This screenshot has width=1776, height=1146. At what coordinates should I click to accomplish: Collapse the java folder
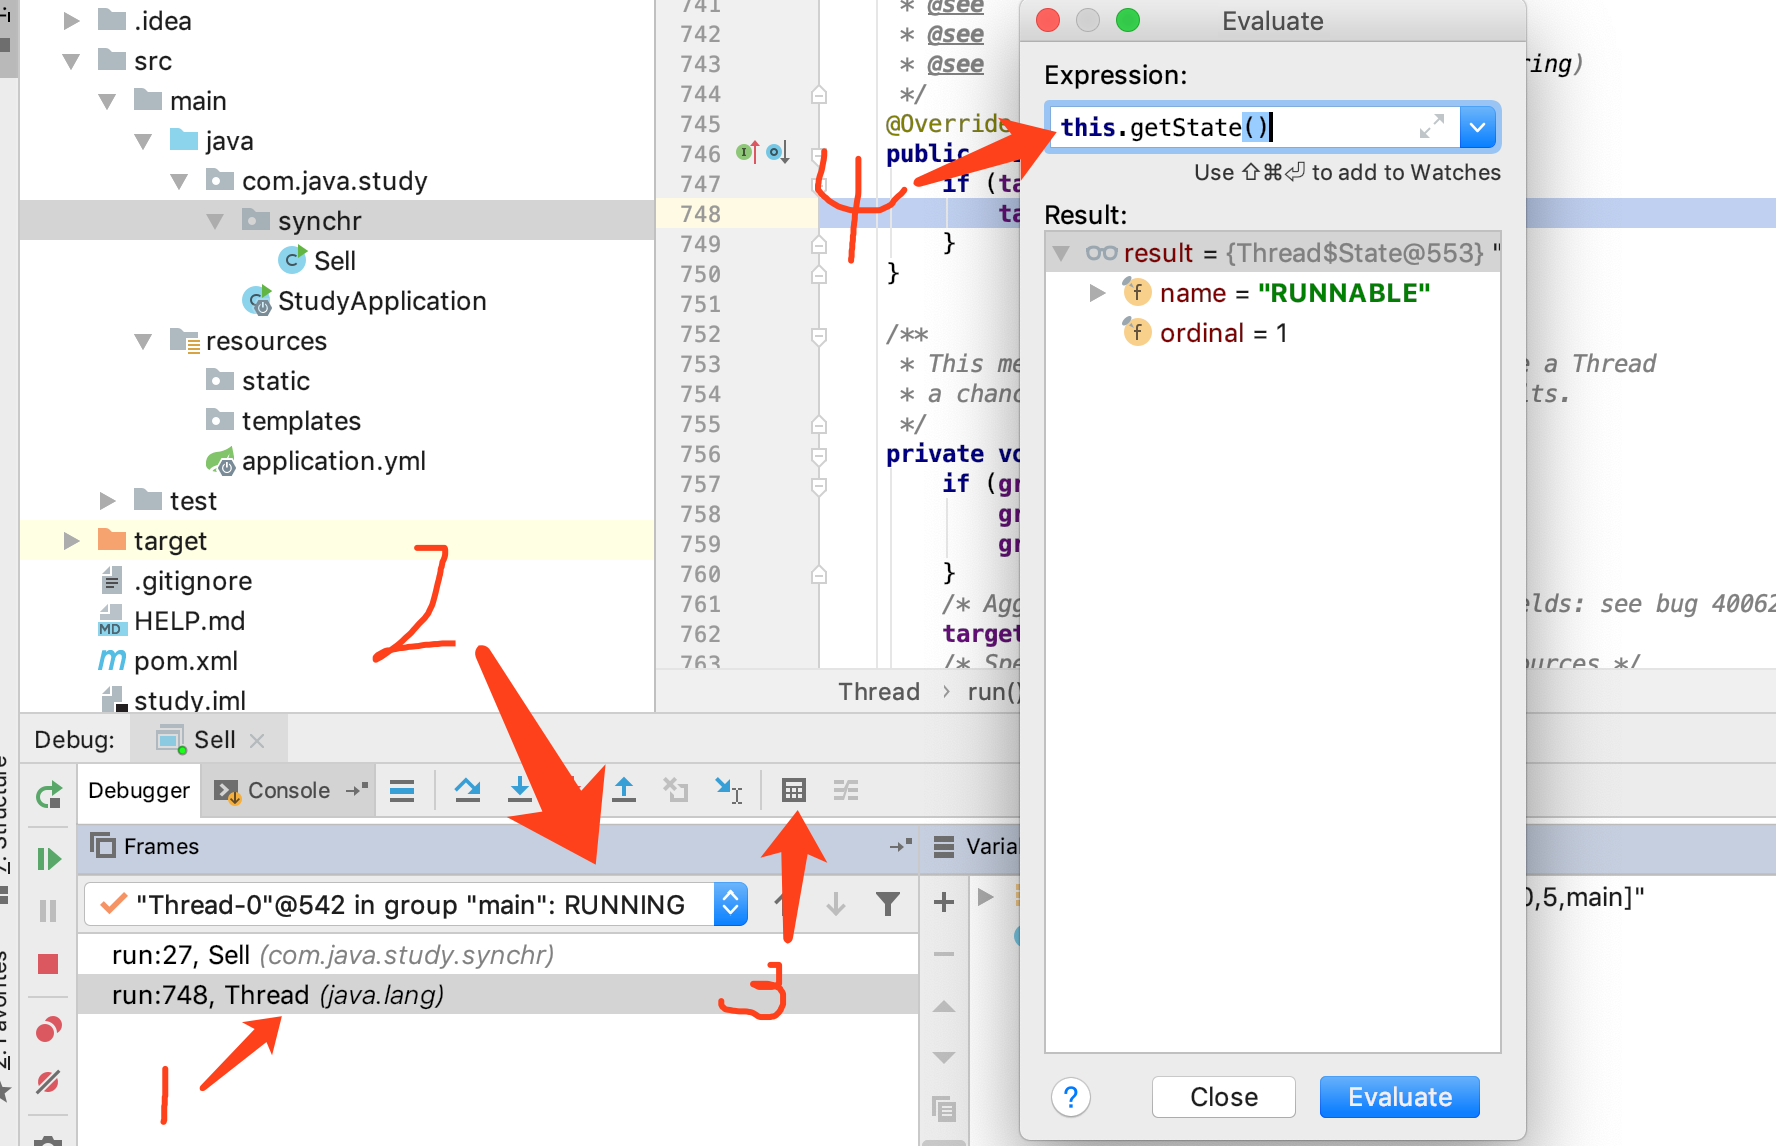tap(143, 141)
